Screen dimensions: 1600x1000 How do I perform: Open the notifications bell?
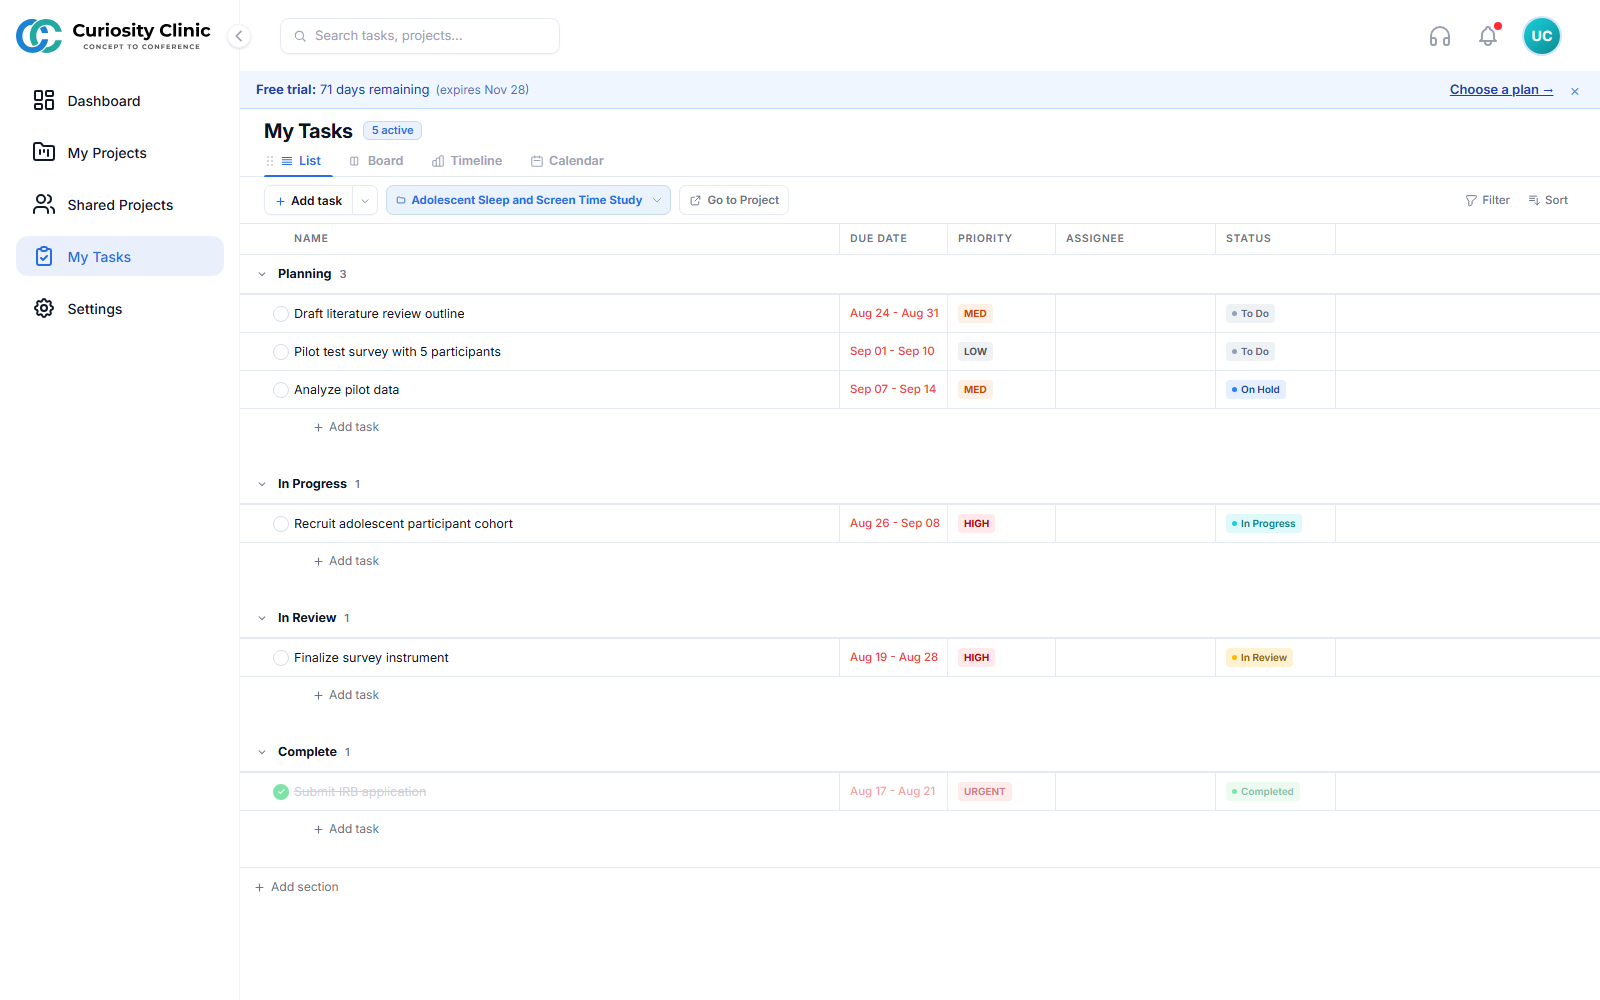tap(1488, 36)
